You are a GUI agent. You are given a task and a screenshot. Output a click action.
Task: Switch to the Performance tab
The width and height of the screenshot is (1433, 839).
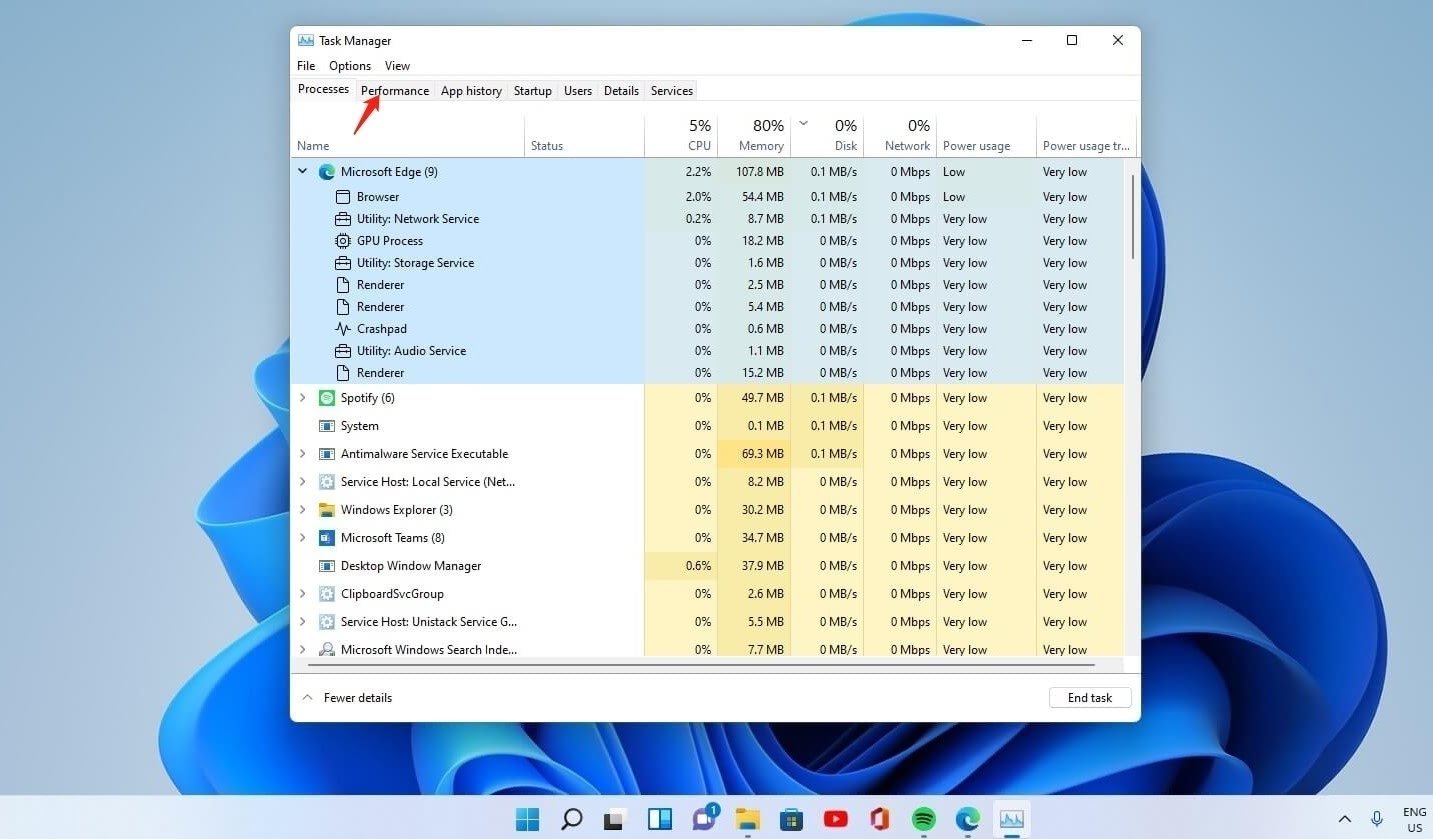click(395, 91)
